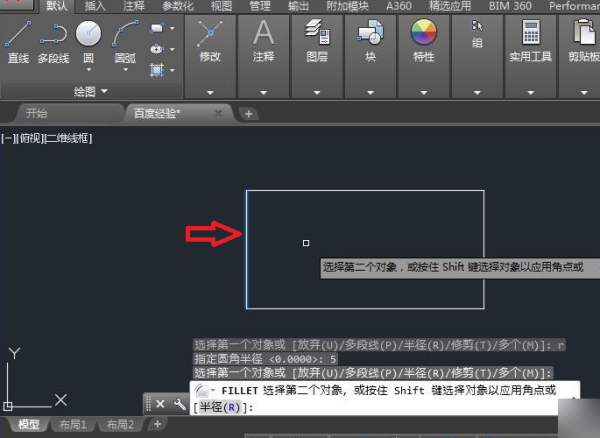Viewport: 600px width, 438px height.
Task: Select the 圆 (Circle) tool
Action: pos(88,41)
